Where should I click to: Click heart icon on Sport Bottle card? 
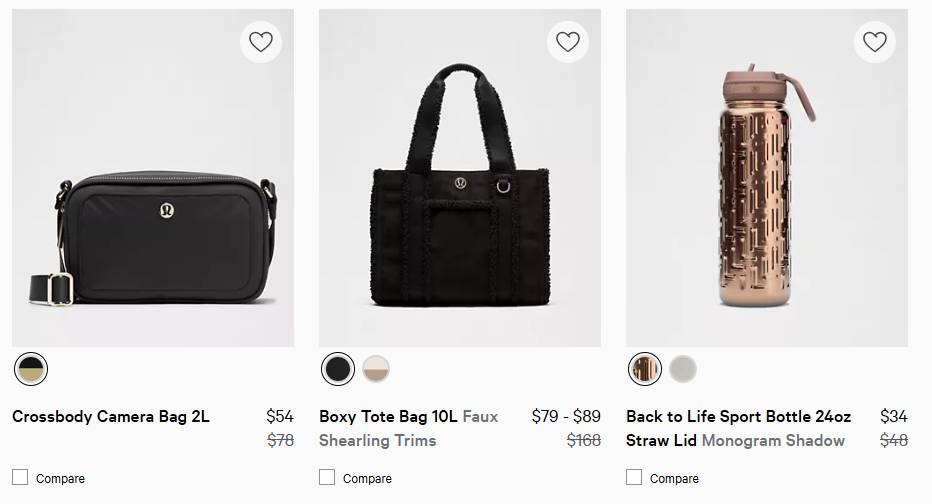(875, 42)
